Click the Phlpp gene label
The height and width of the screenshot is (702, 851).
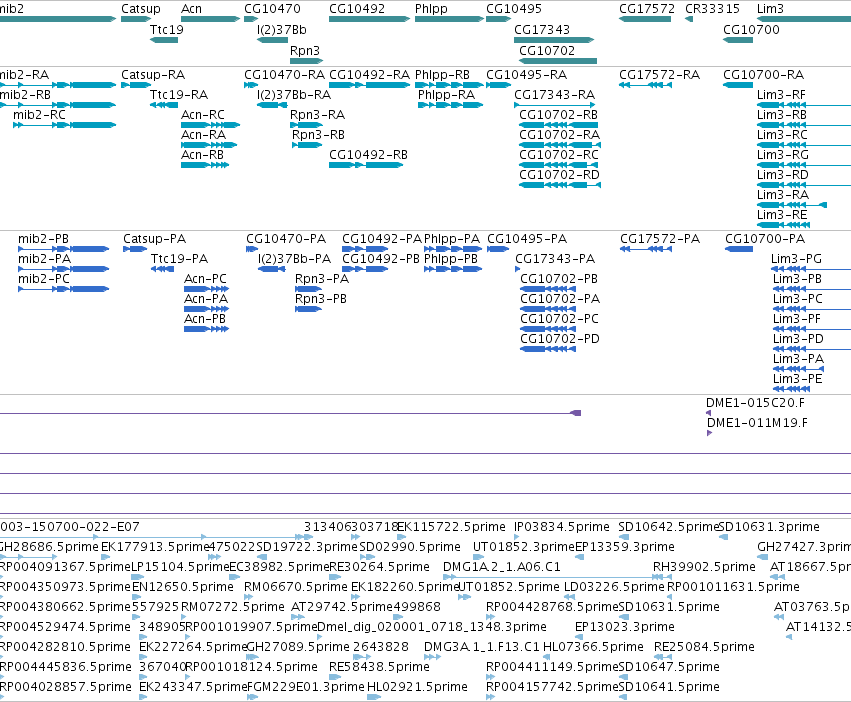tap(431, 9)
